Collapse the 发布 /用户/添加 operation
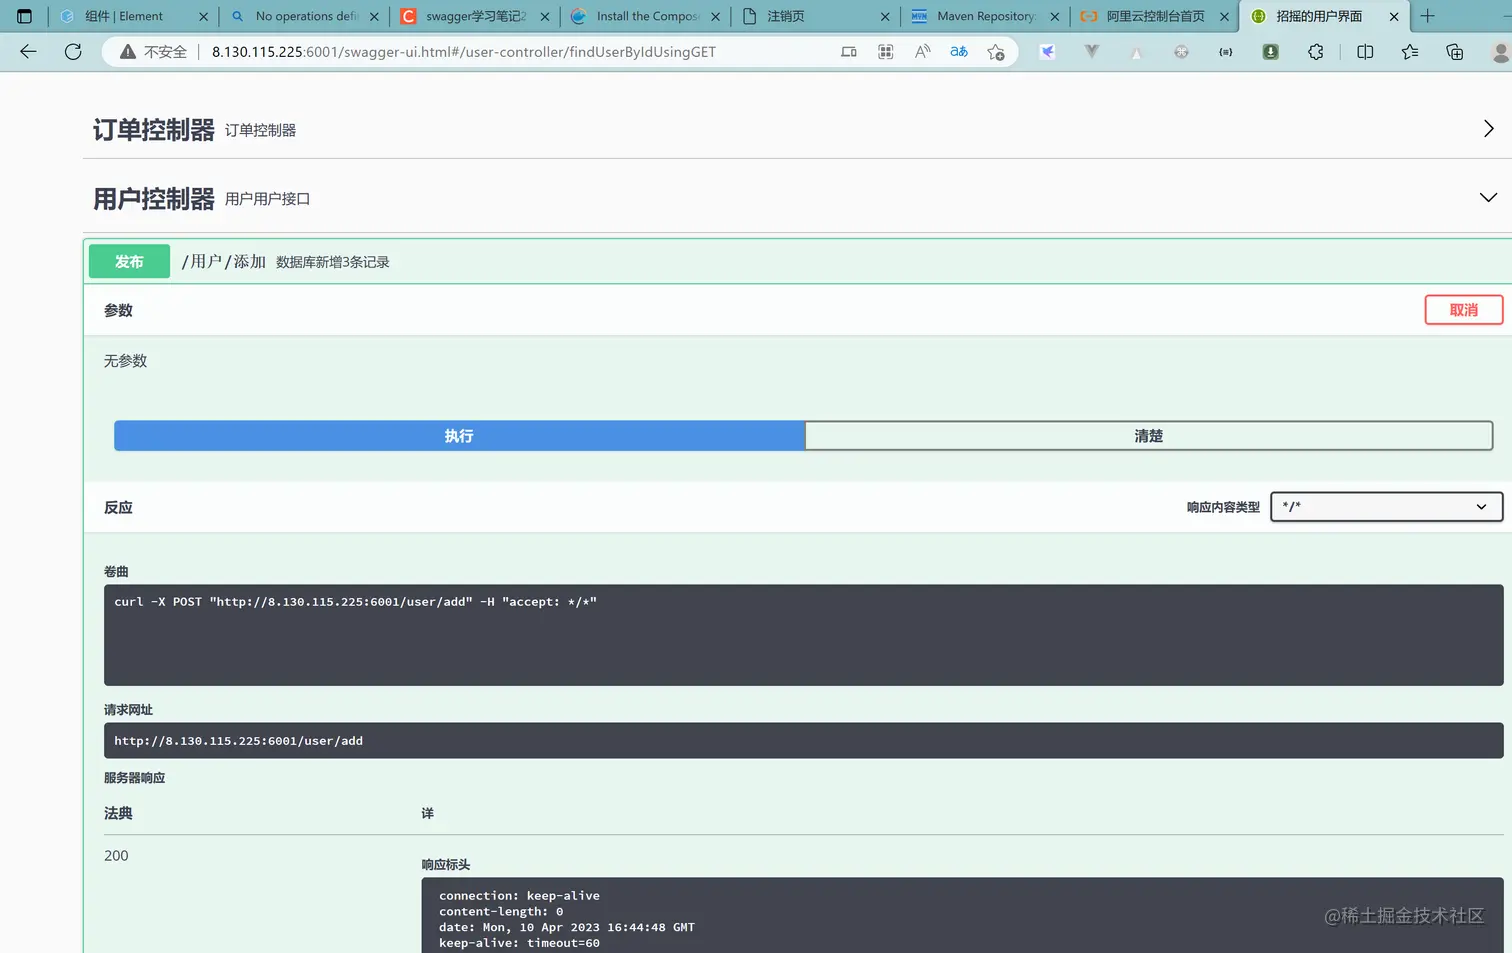The image size is (1512, 953). coord(797,261)
